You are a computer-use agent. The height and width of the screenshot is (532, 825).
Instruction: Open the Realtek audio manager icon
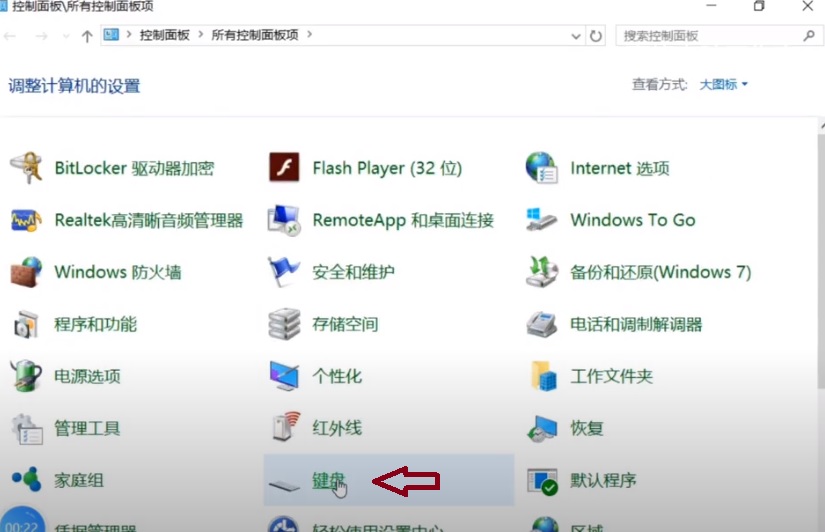[x=26, y=220]
